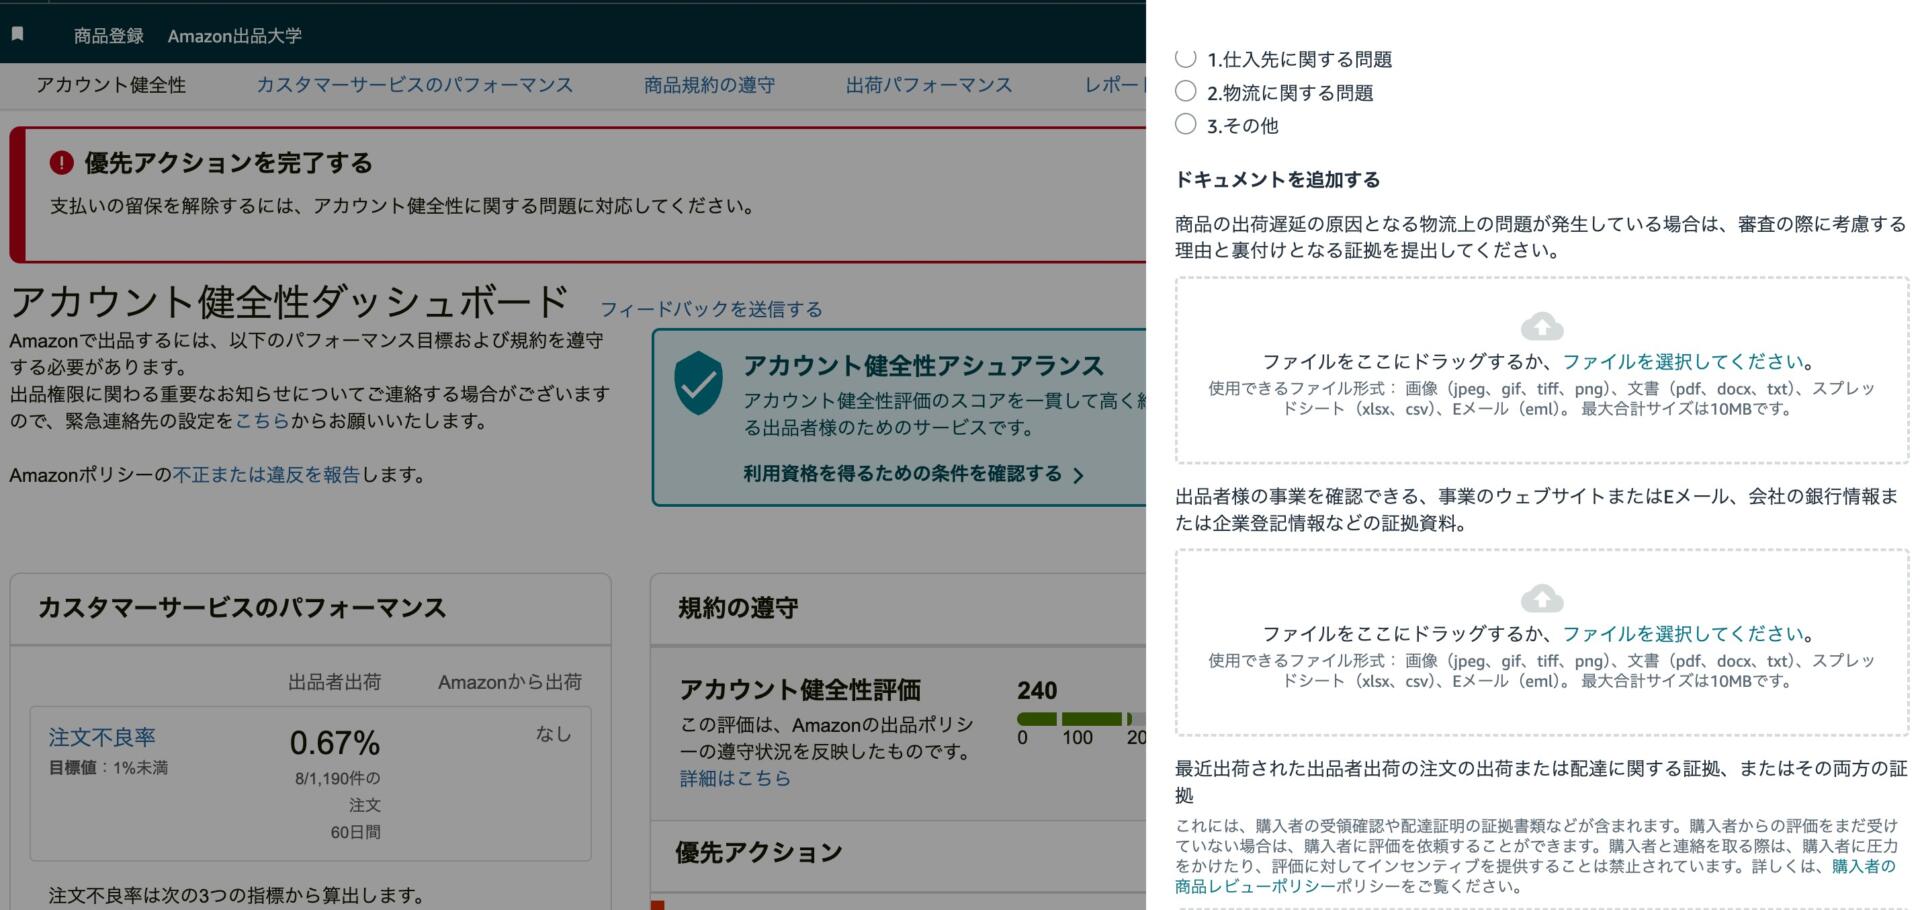
Task: Open the 注文不良率 metric link
Action: (102, 737)
